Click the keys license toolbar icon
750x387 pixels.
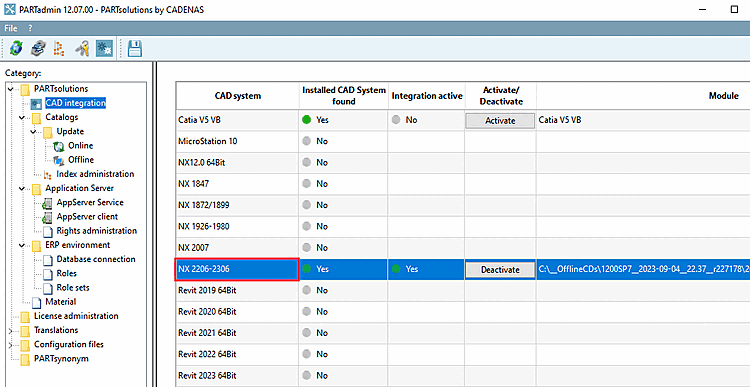[x=82, y=48]
